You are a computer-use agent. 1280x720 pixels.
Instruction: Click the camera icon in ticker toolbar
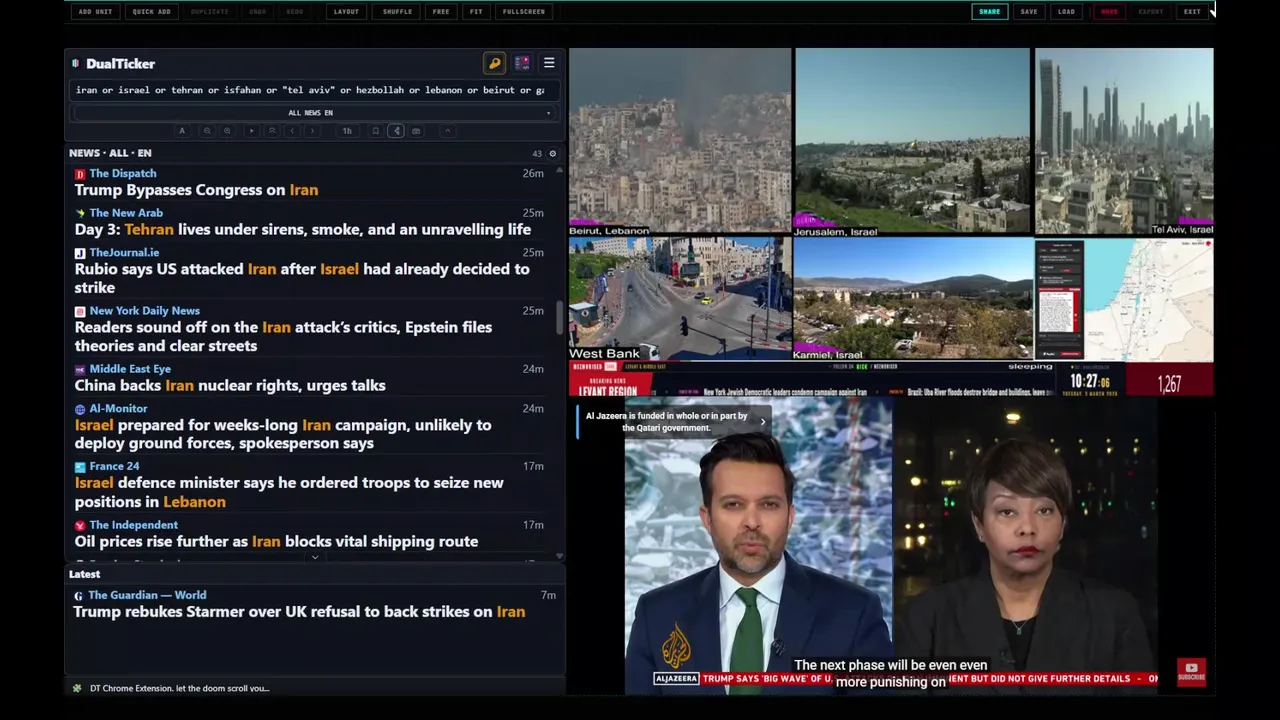pos(416,131)
